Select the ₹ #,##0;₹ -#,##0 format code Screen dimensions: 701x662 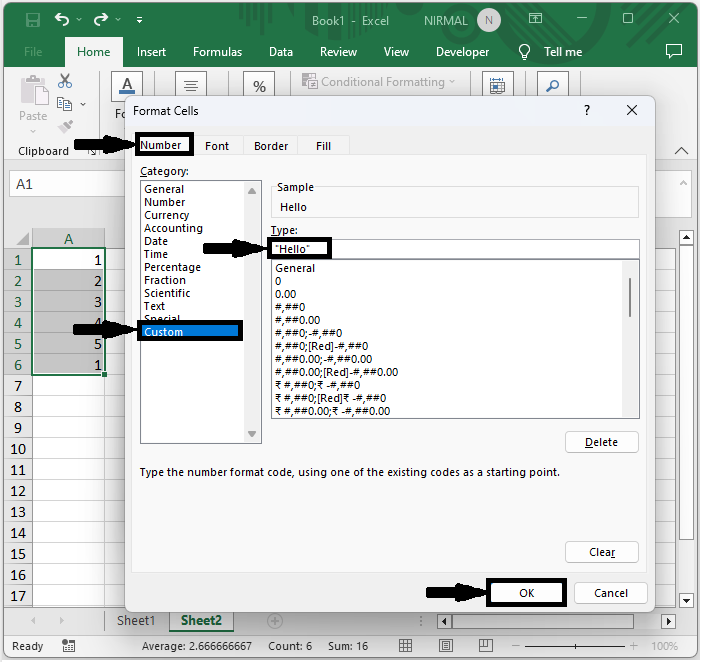(317, 385)
